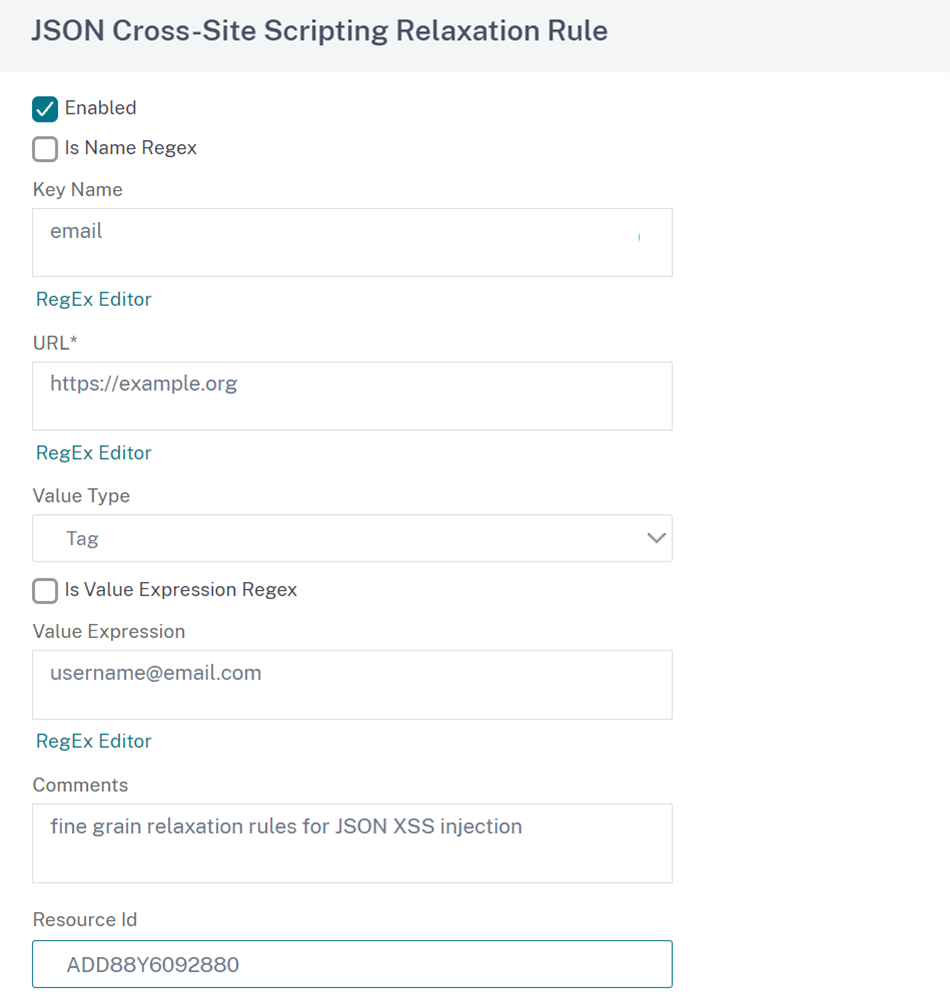Click the Resource Id input field
950x996 pixels.
[352, 964]
